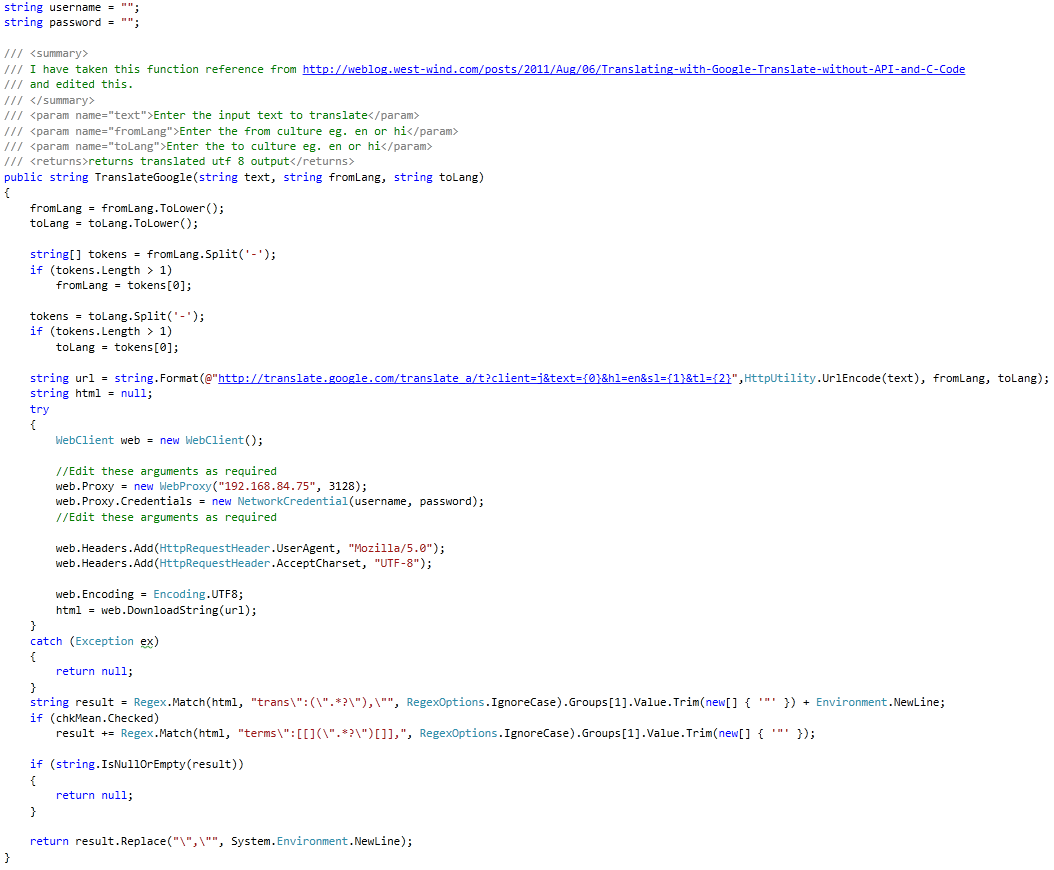The width and height of the screenshot is (1054, 870).
Task: Click "tokens = toLang.Split('-');" line
Action: 117,317
